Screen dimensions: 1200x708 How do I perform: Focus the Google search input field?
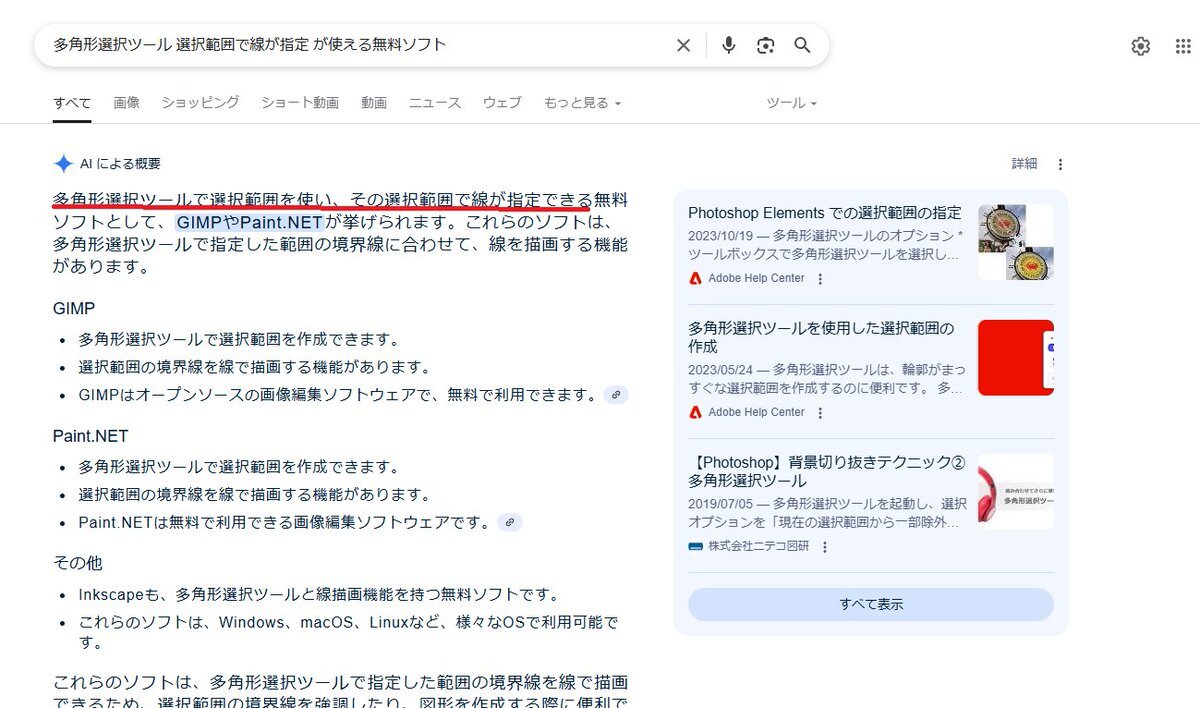tap(350, 45)
